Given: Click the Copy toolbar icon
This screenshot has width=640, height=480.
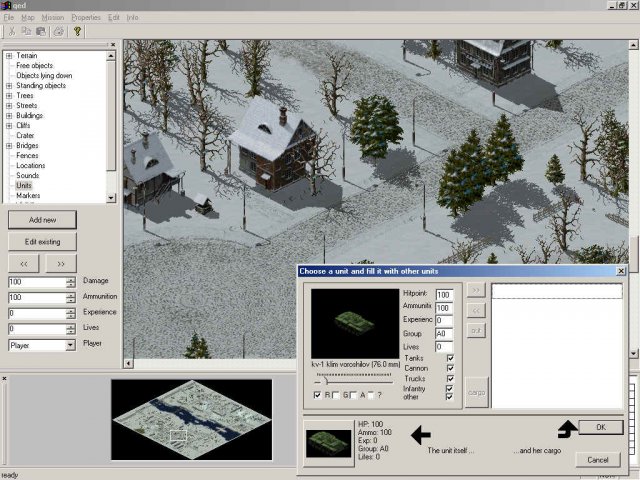Looking at the screenshot, I should [25, 31].
